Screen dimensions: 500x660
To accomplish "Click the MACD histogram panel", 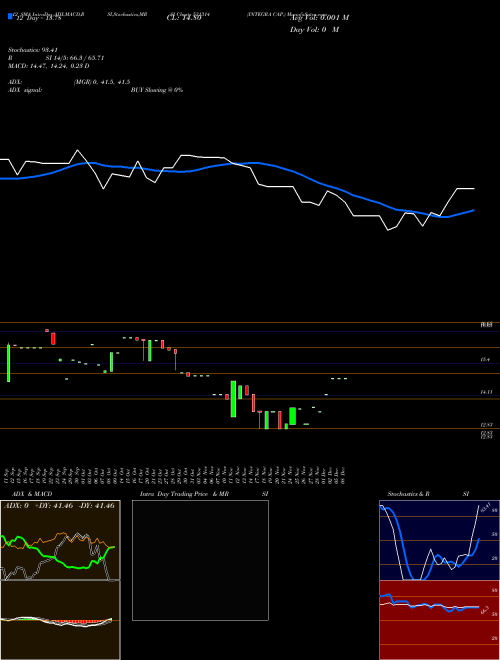I will 60,620.
